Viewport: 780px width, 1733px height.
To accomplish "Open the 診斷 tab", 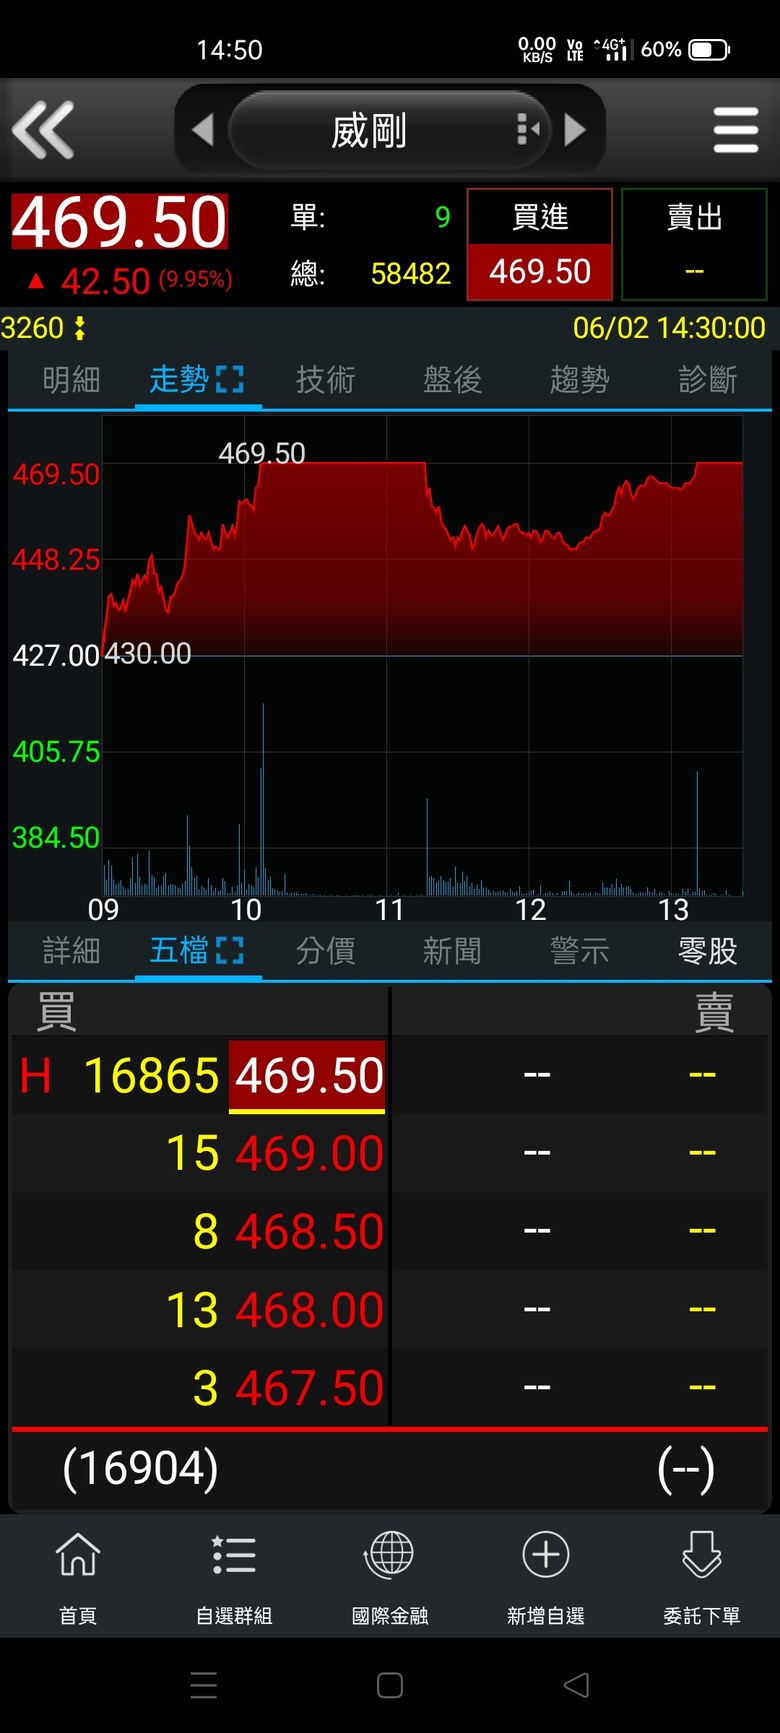I will click(x=707, y=380).
